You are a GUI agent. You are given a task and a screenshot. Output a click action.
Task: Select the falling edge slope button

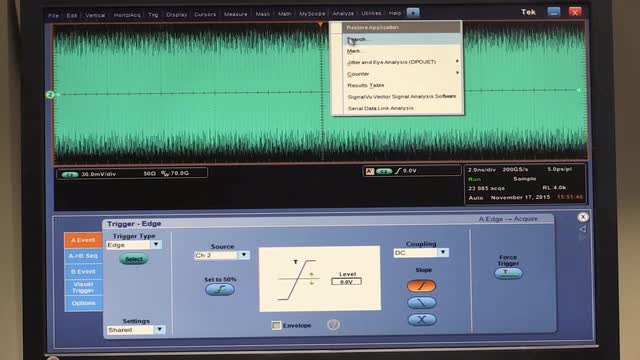422,302
